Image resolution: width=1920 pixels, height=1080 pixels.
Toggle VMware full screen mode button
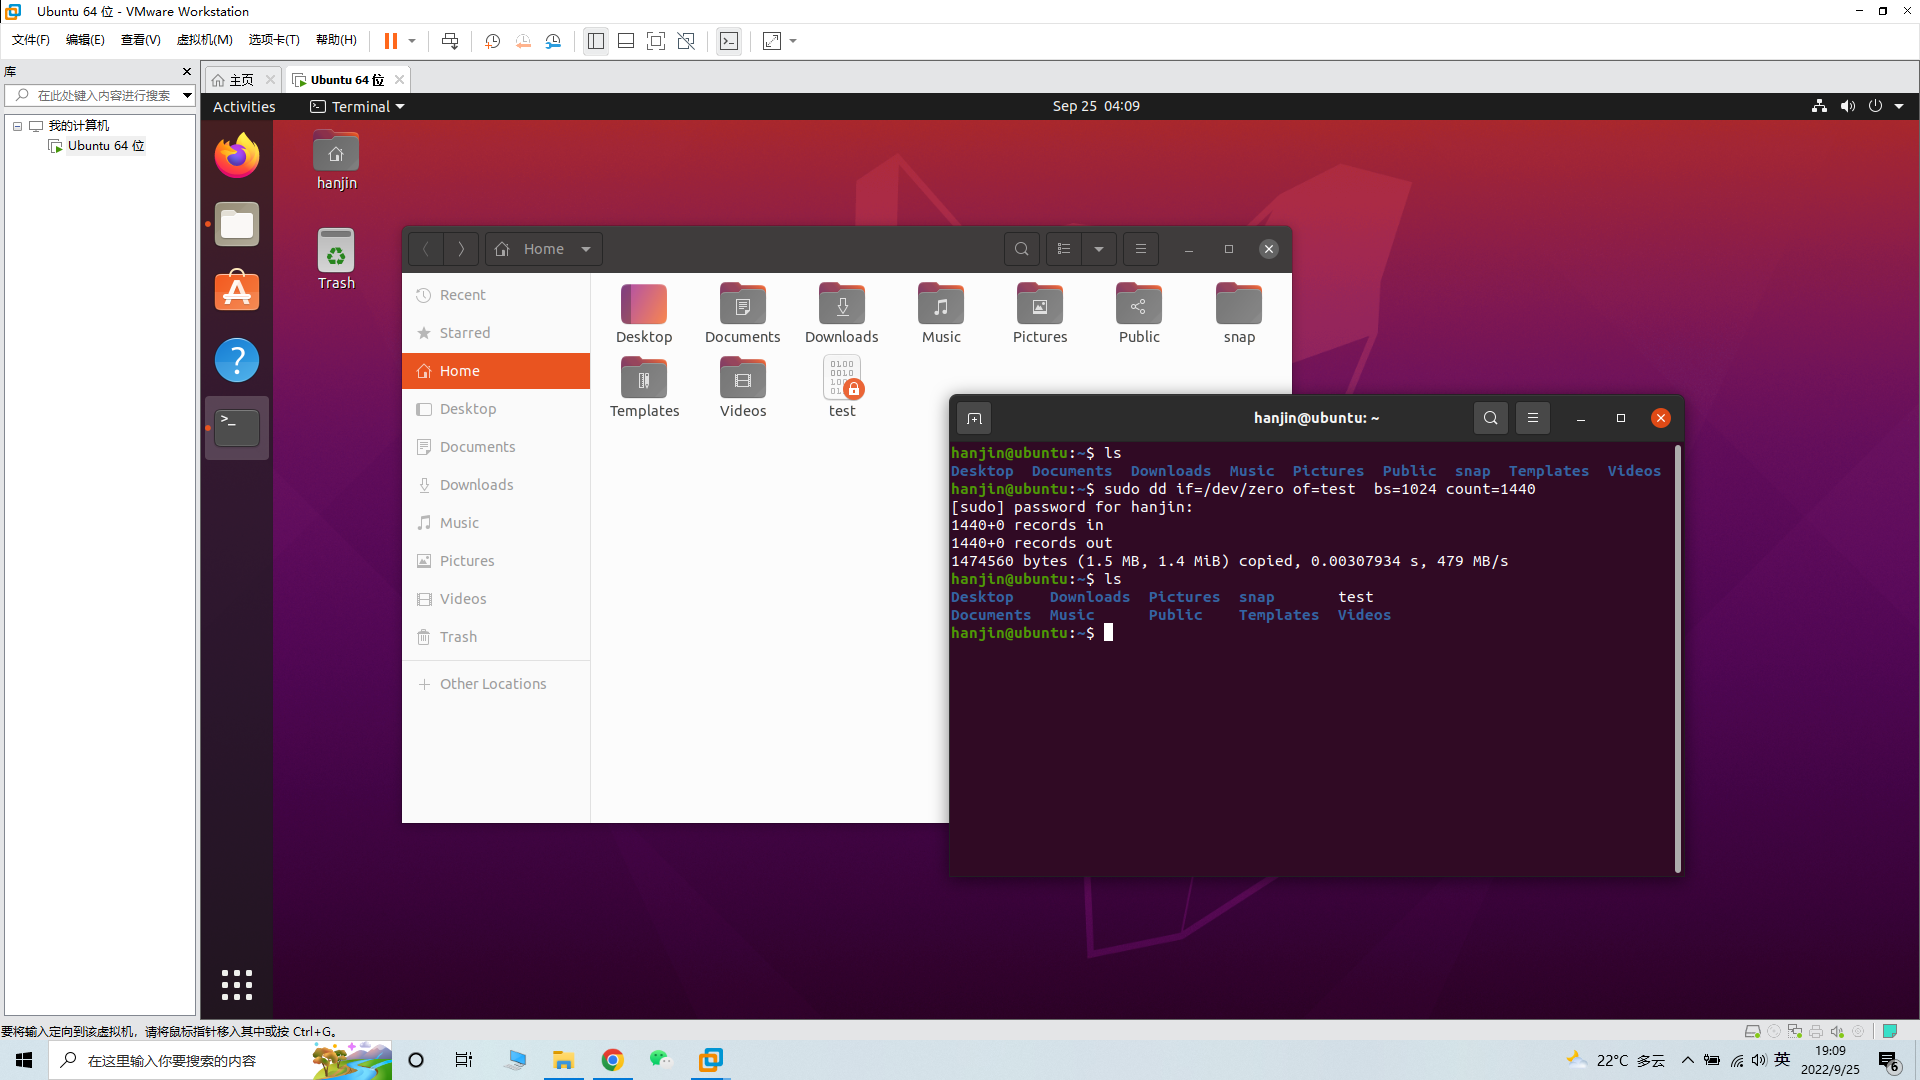click(x=656, y=41)
